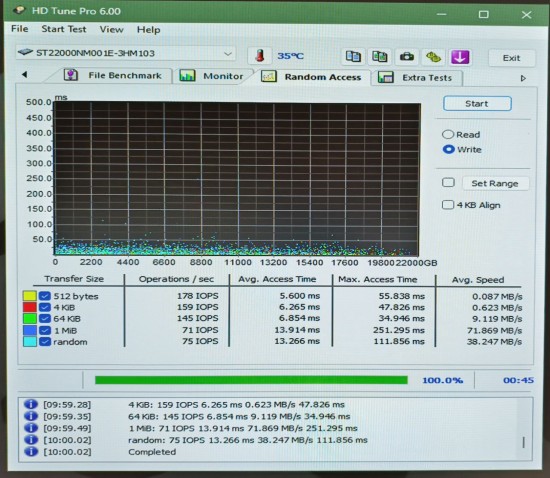Click the Set Range button
This screenshot has width=550, height=478.
click(495, 183)
